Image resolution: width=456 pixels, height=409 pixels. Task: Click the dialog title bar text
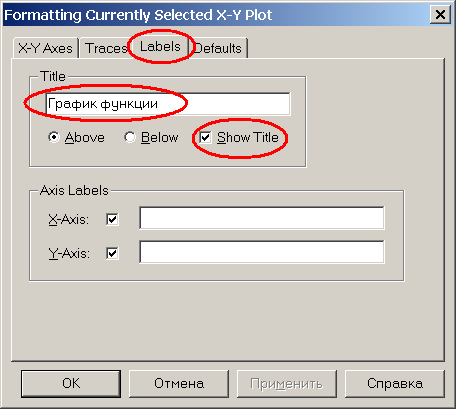coord(138,15)
